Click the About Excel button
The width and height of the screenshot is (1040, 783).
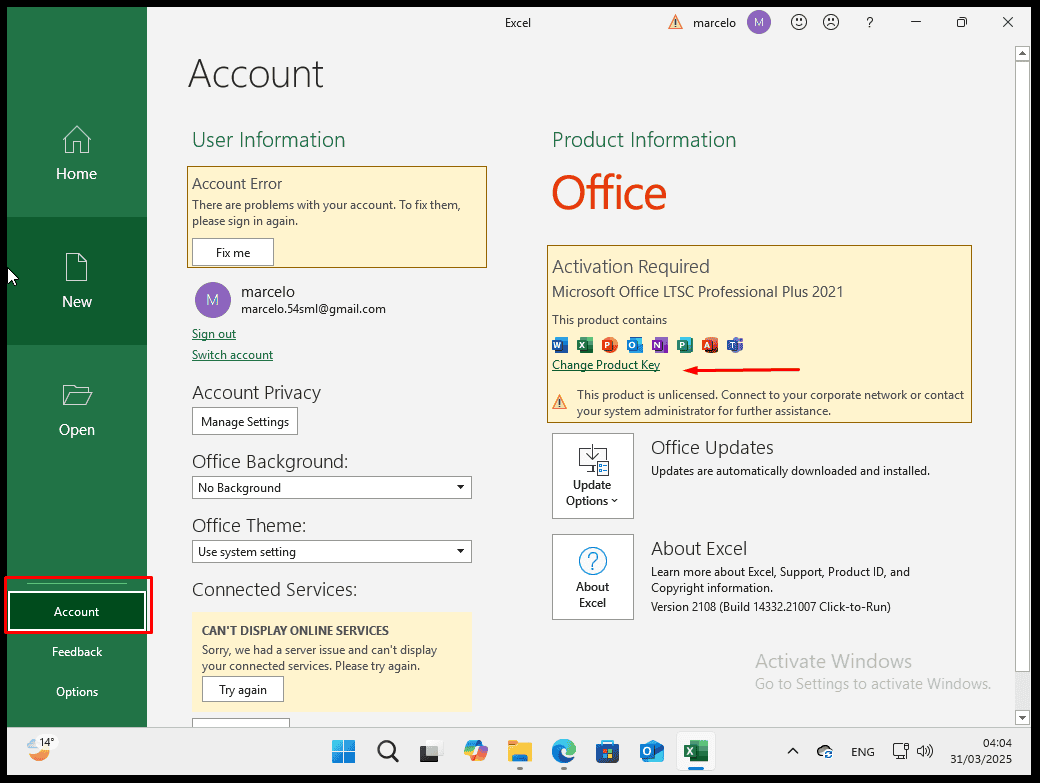click(x=592, y=577)
